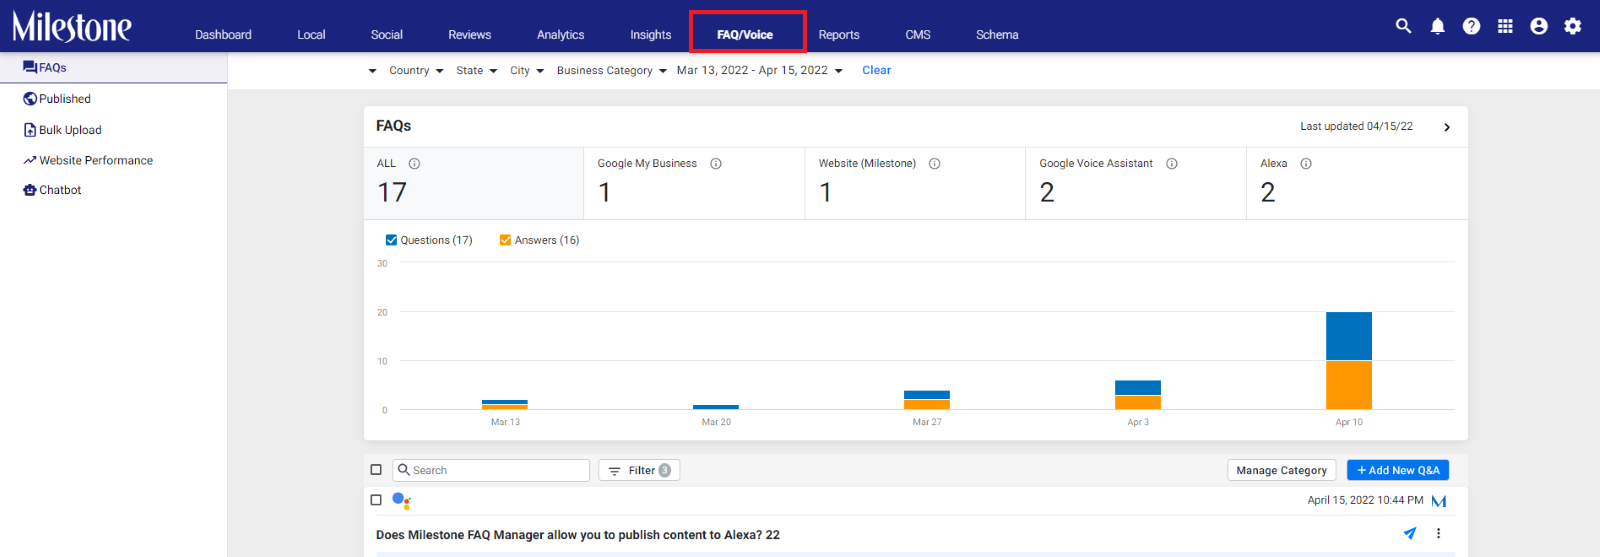Click info icon next to Alexa

click(x=1306, y=164)
